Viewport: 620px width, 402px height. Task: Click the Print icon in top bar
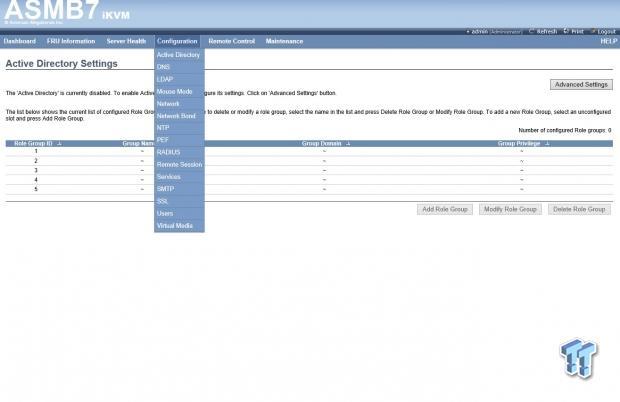tap(566, 31)
